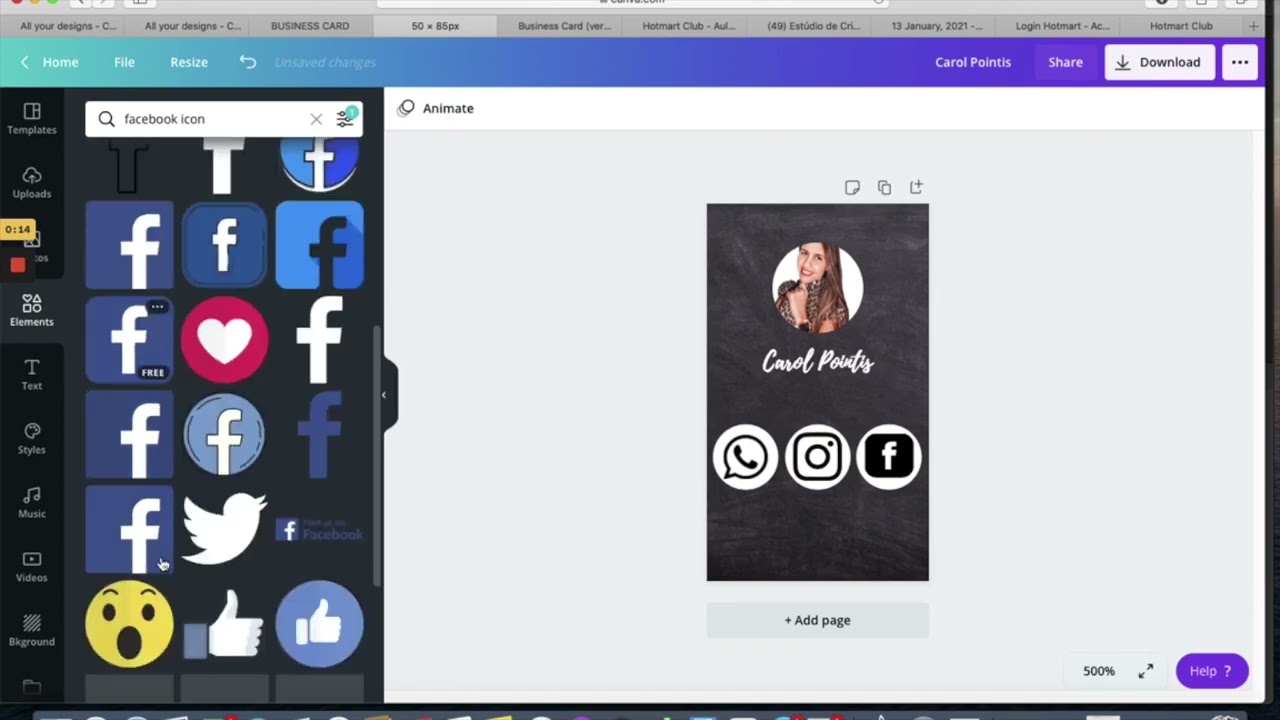Open the 500% zoom level control
This screenshot has height=720, width=1280.
[1098, 671]
